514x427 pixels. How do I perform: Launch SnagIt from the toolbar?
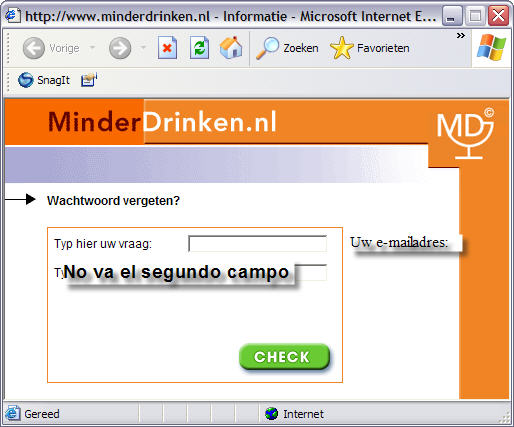point(44,80)
